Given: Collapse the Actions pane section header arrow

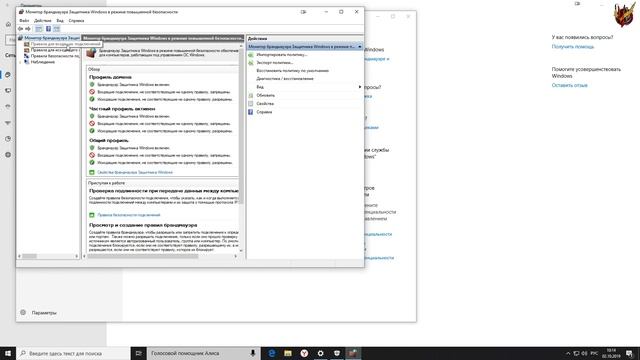Looking at the screenshot, I should tap(360, 47).
